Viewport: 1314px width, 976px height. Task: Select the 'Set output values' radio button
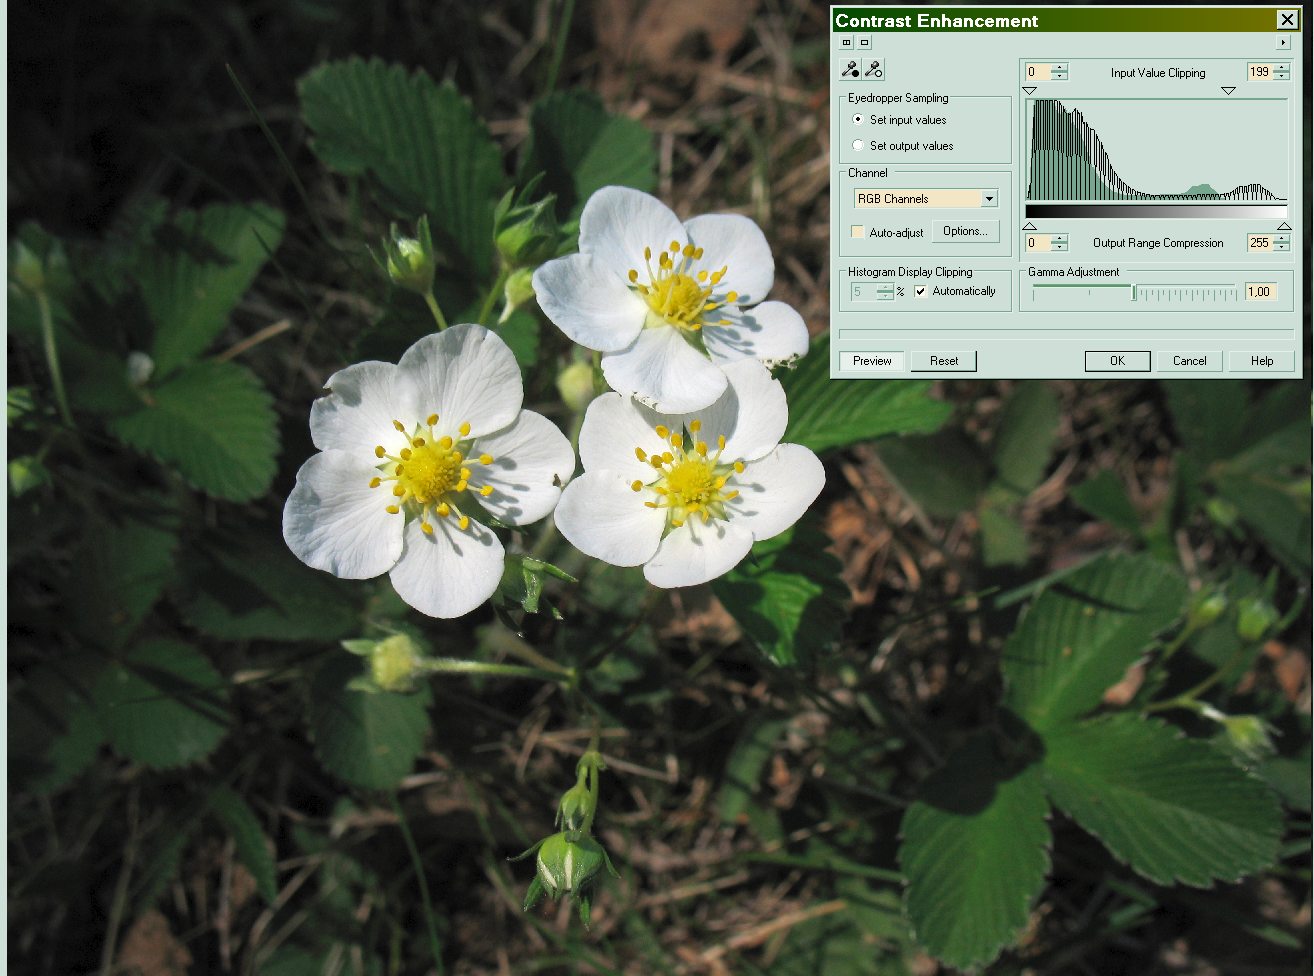coord(858,146)
